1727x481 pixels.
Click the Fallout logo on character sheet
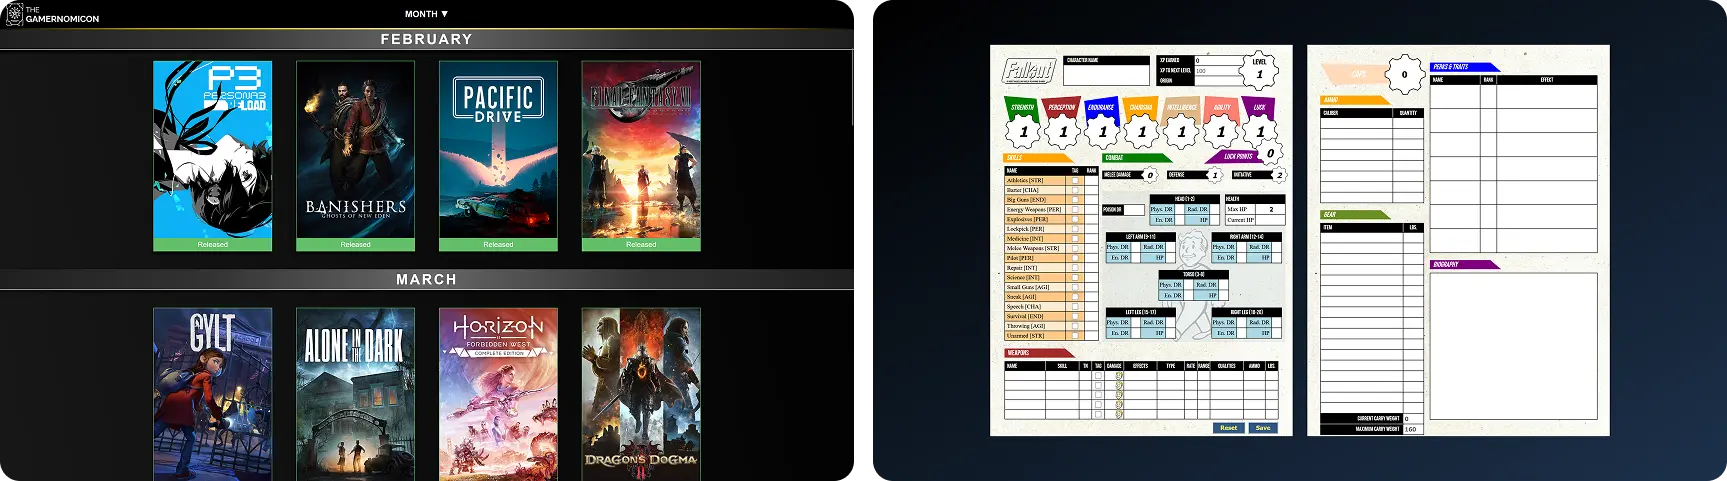[1029, 71]
